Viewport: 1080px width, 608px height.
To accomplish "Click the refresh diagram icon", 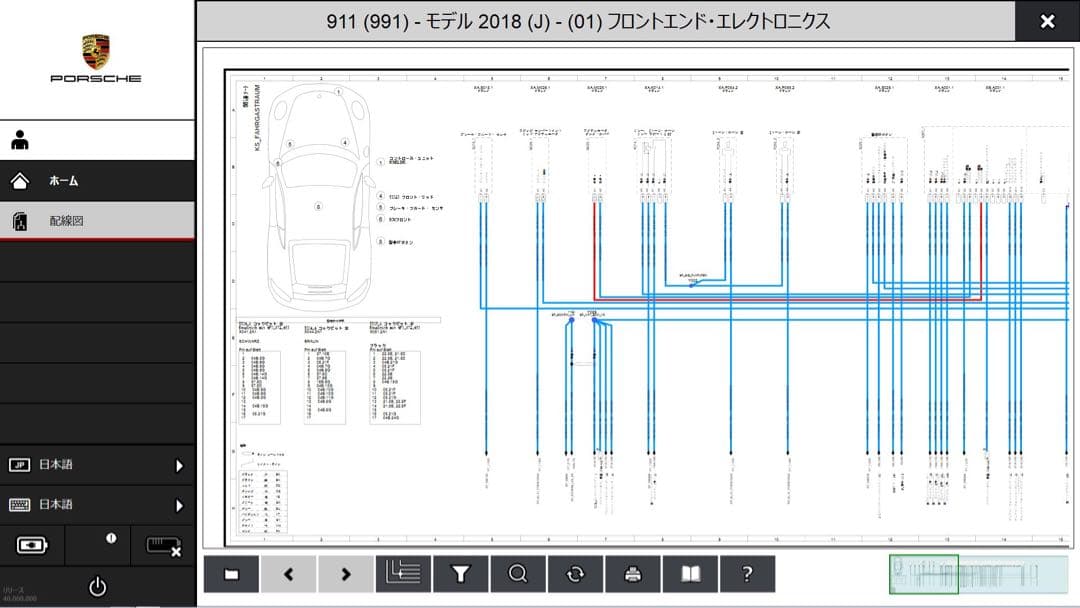I will (x=575, y=573).
